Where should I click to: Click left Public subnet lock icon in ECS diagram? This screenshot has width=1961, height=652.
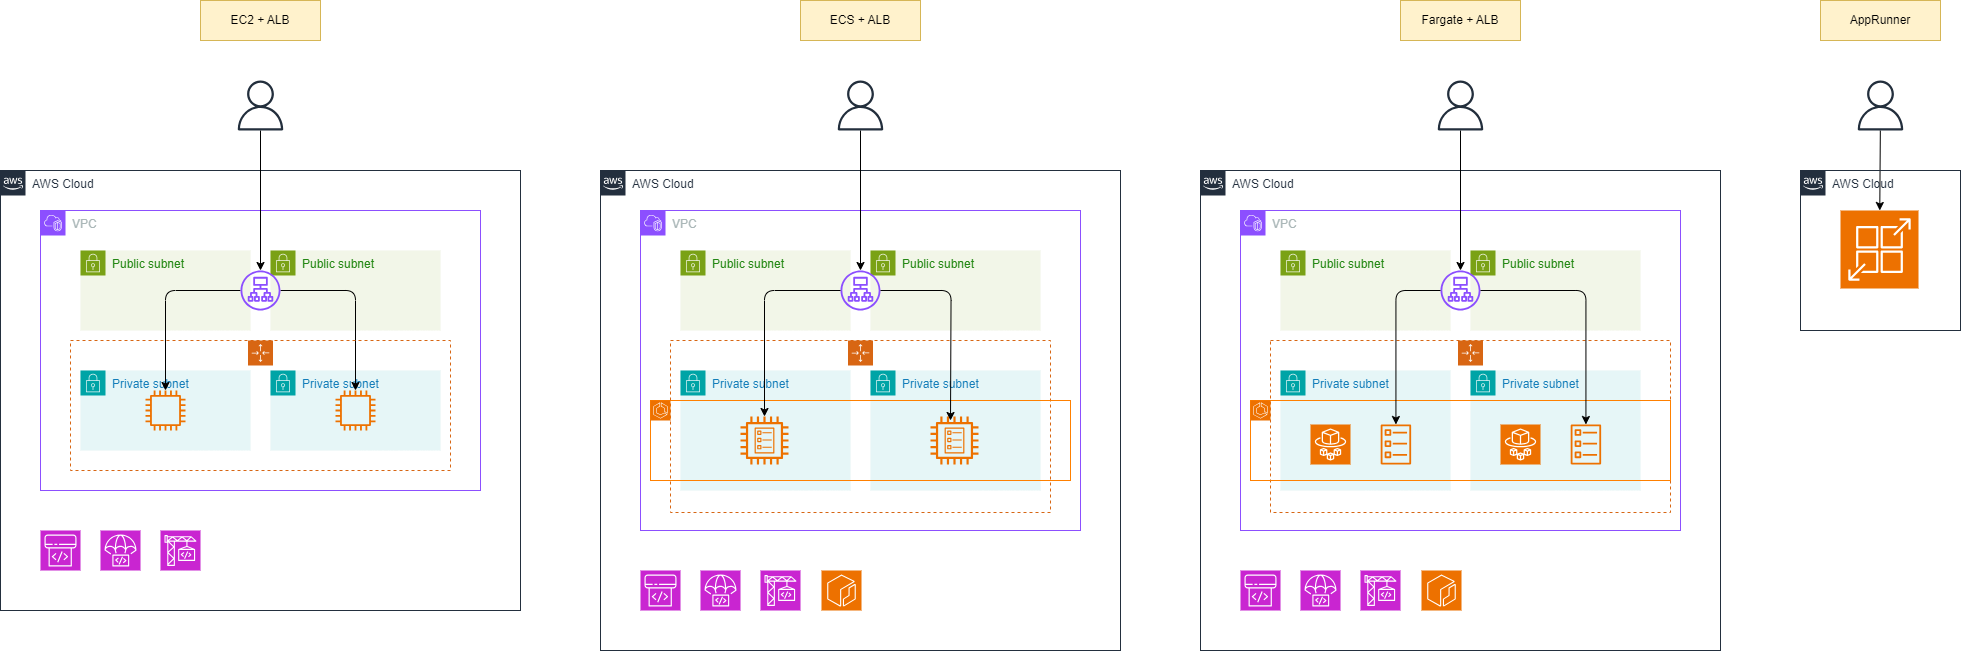[x=693, y=263]
